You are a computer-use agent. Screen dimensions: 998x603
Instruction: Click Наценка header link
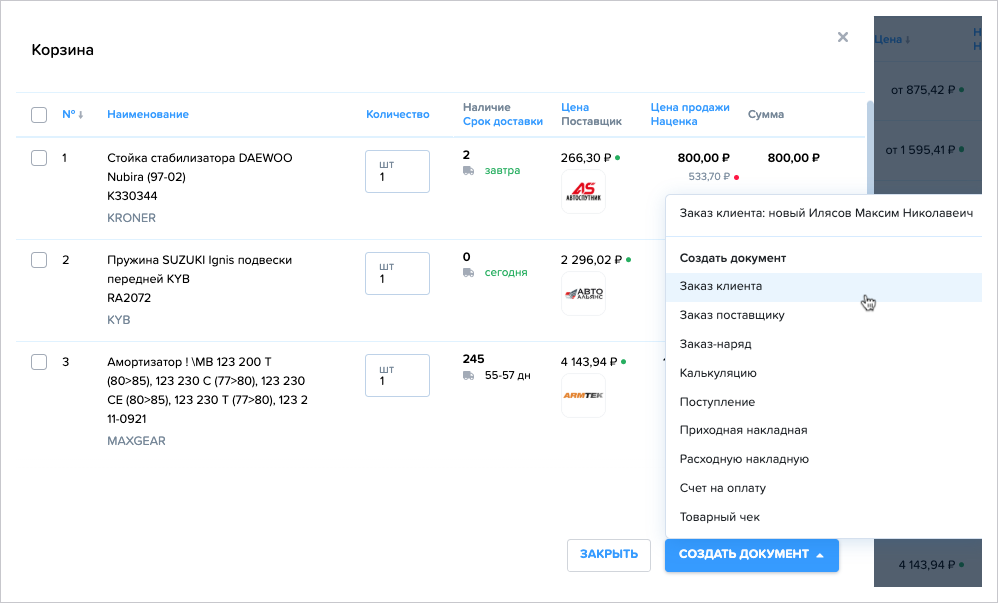(673, 122)
